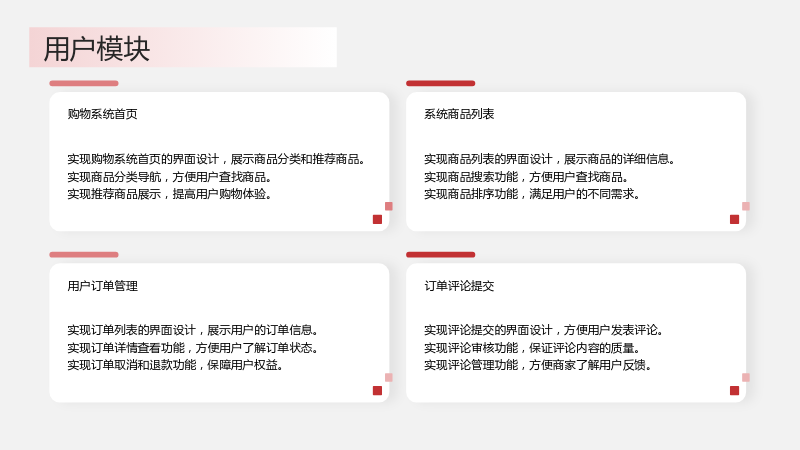Click the light pink square on 用户订单管理 card edge

pos(389,378)
